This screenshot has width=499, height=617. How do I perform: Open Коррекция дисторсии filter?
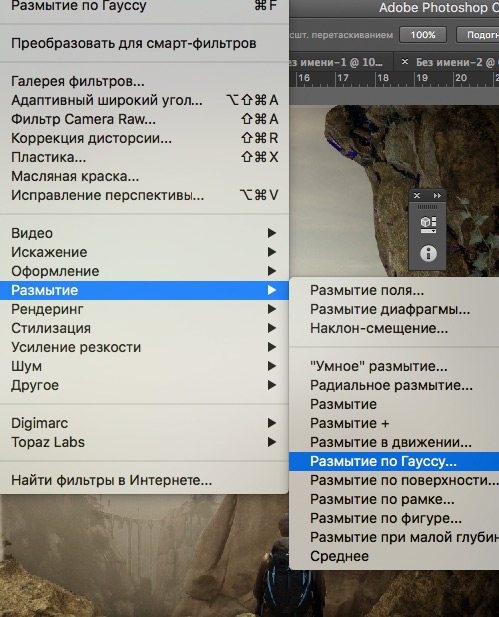tap(144, 138)
